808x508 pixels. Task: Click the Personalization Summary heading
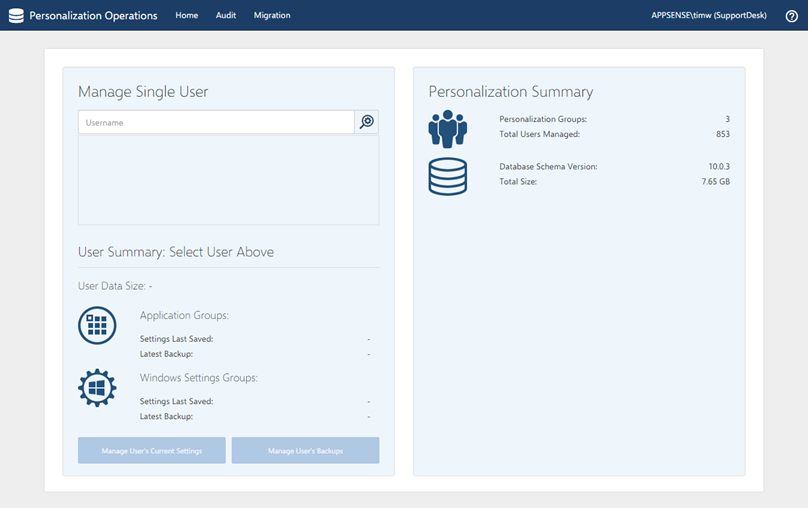coord(510,92)
